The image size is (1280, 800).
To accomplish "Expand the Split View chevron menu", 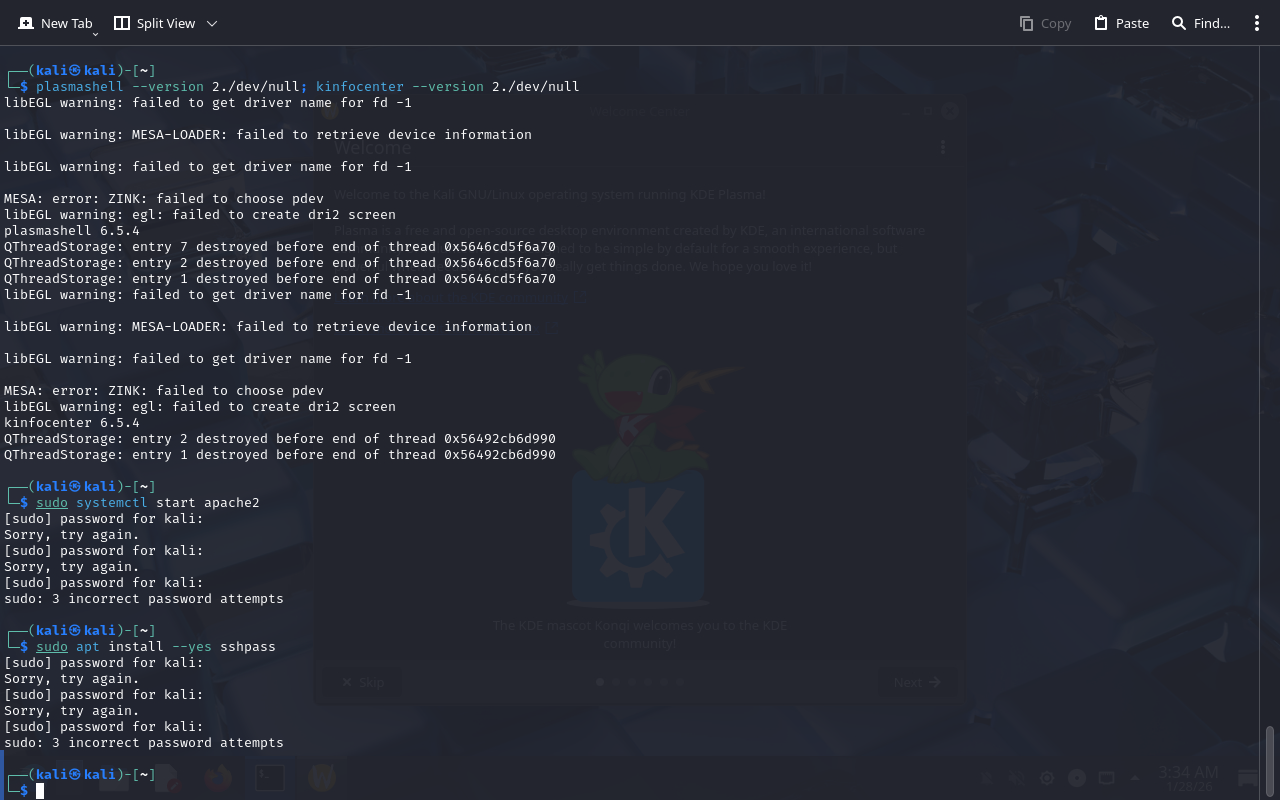I will coord(212,23).
